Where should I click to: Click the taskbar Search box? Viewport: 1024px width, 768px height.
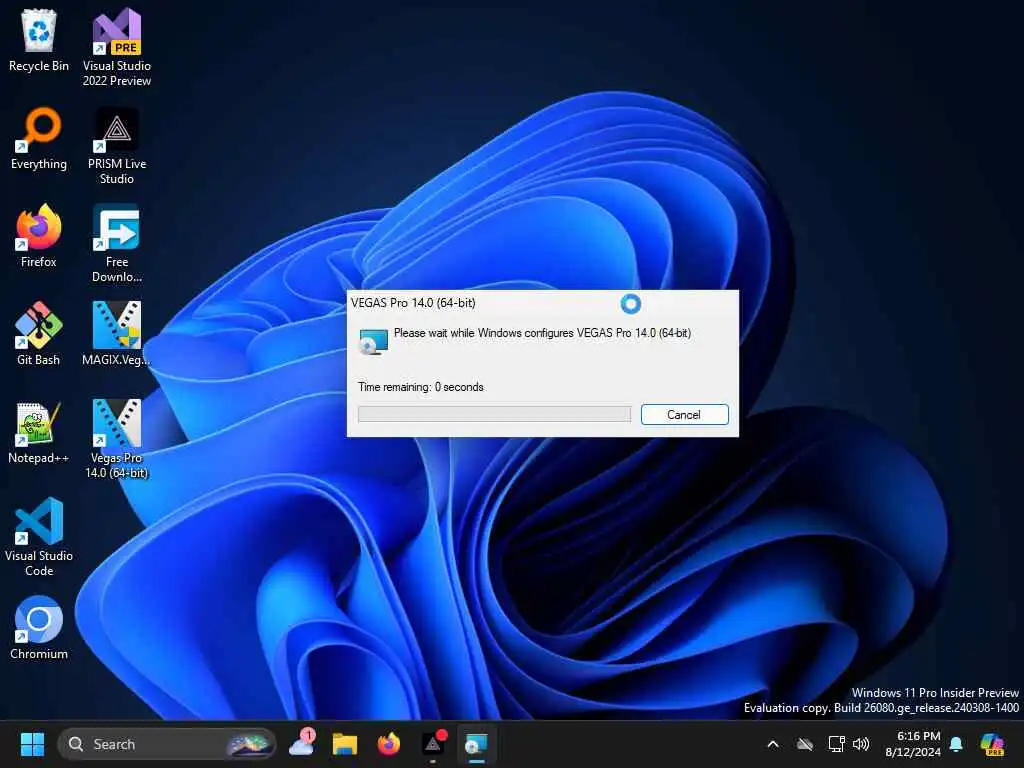pos(167,744)
